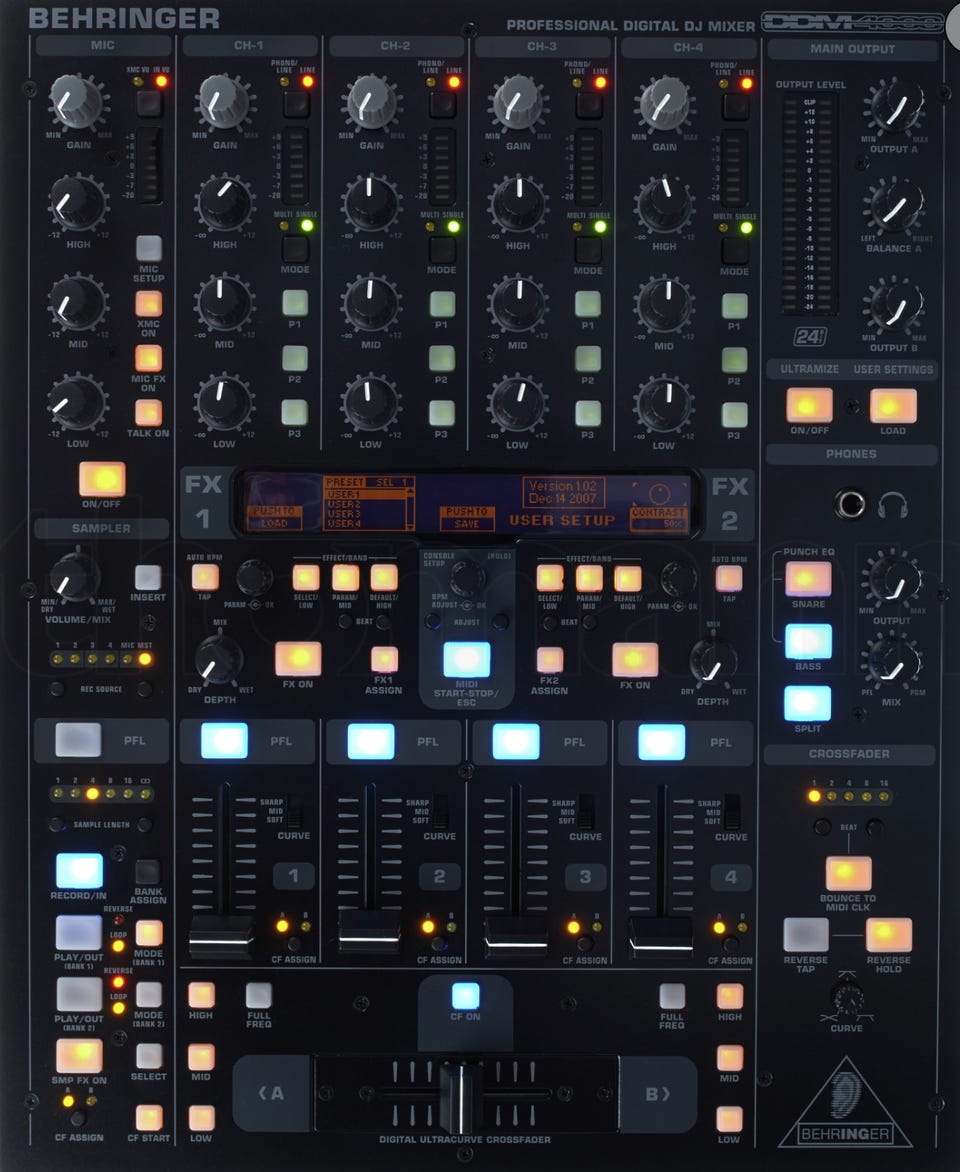Click the CH-1 GAIN knob
This screenshot has width=960, height=1172.
point(222,102)
